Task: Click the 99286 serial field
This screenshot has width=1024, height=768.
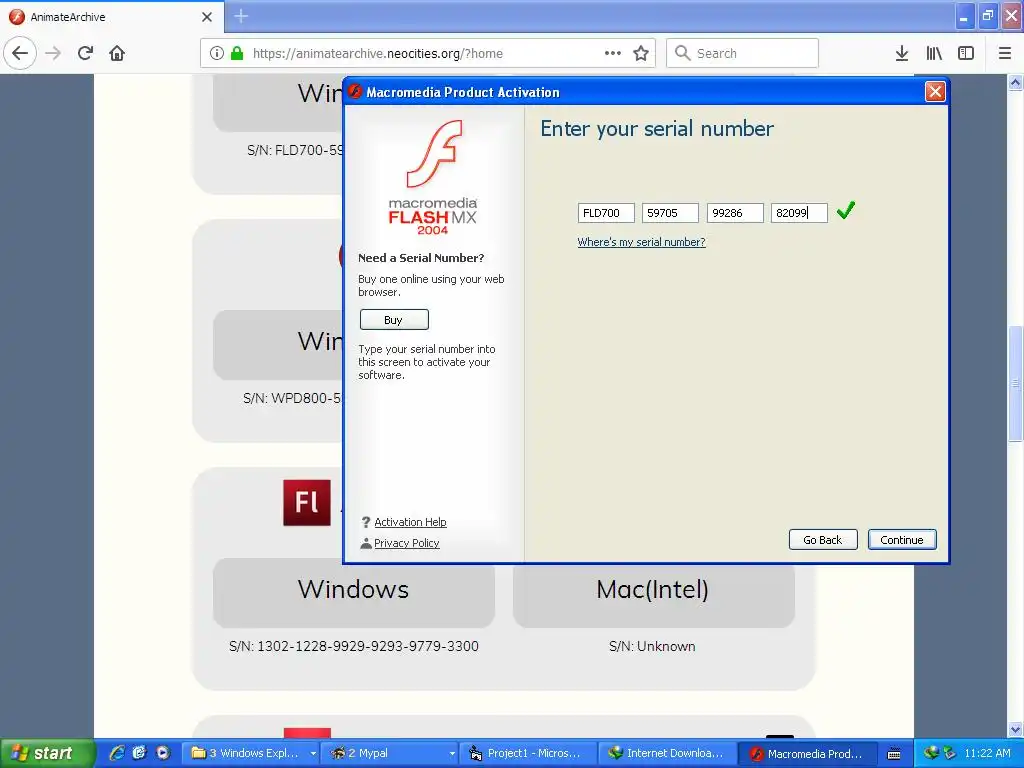Action: [x=735, y=213]
